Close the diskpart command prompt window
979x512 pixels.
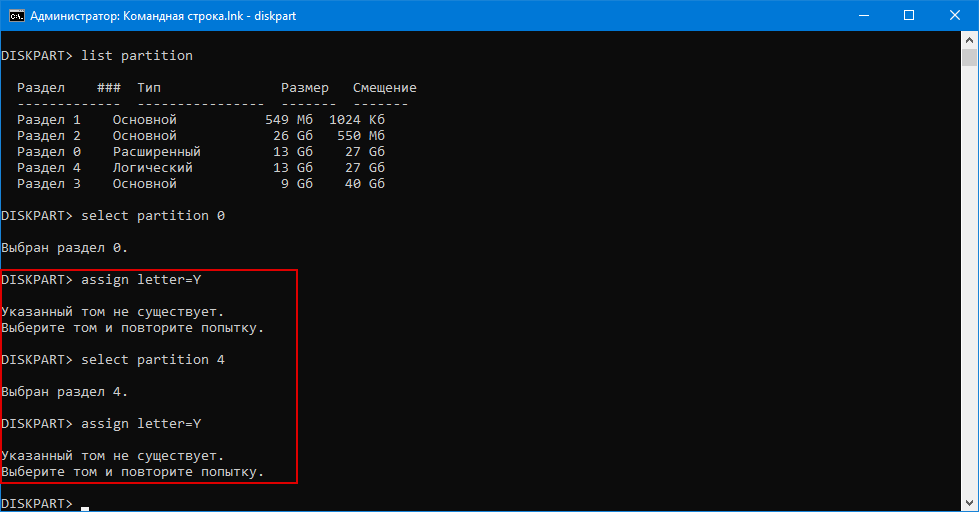955,15
